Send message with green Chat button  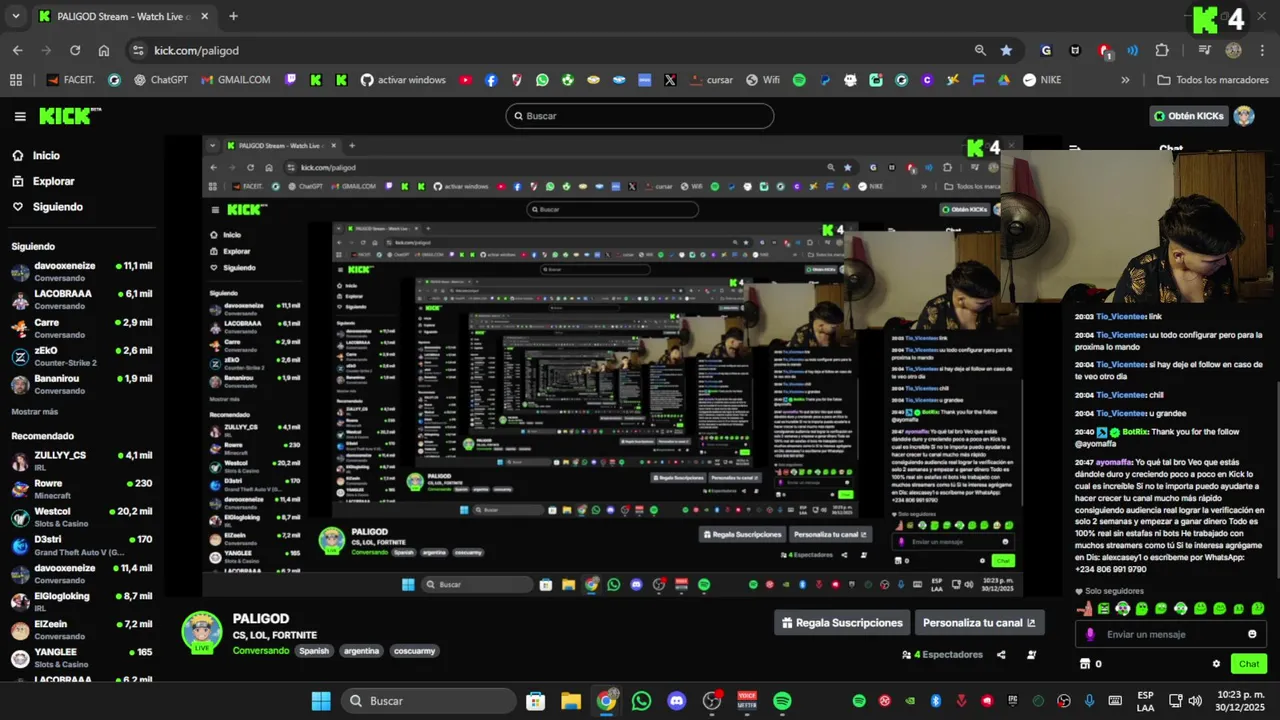[1249, 664]
